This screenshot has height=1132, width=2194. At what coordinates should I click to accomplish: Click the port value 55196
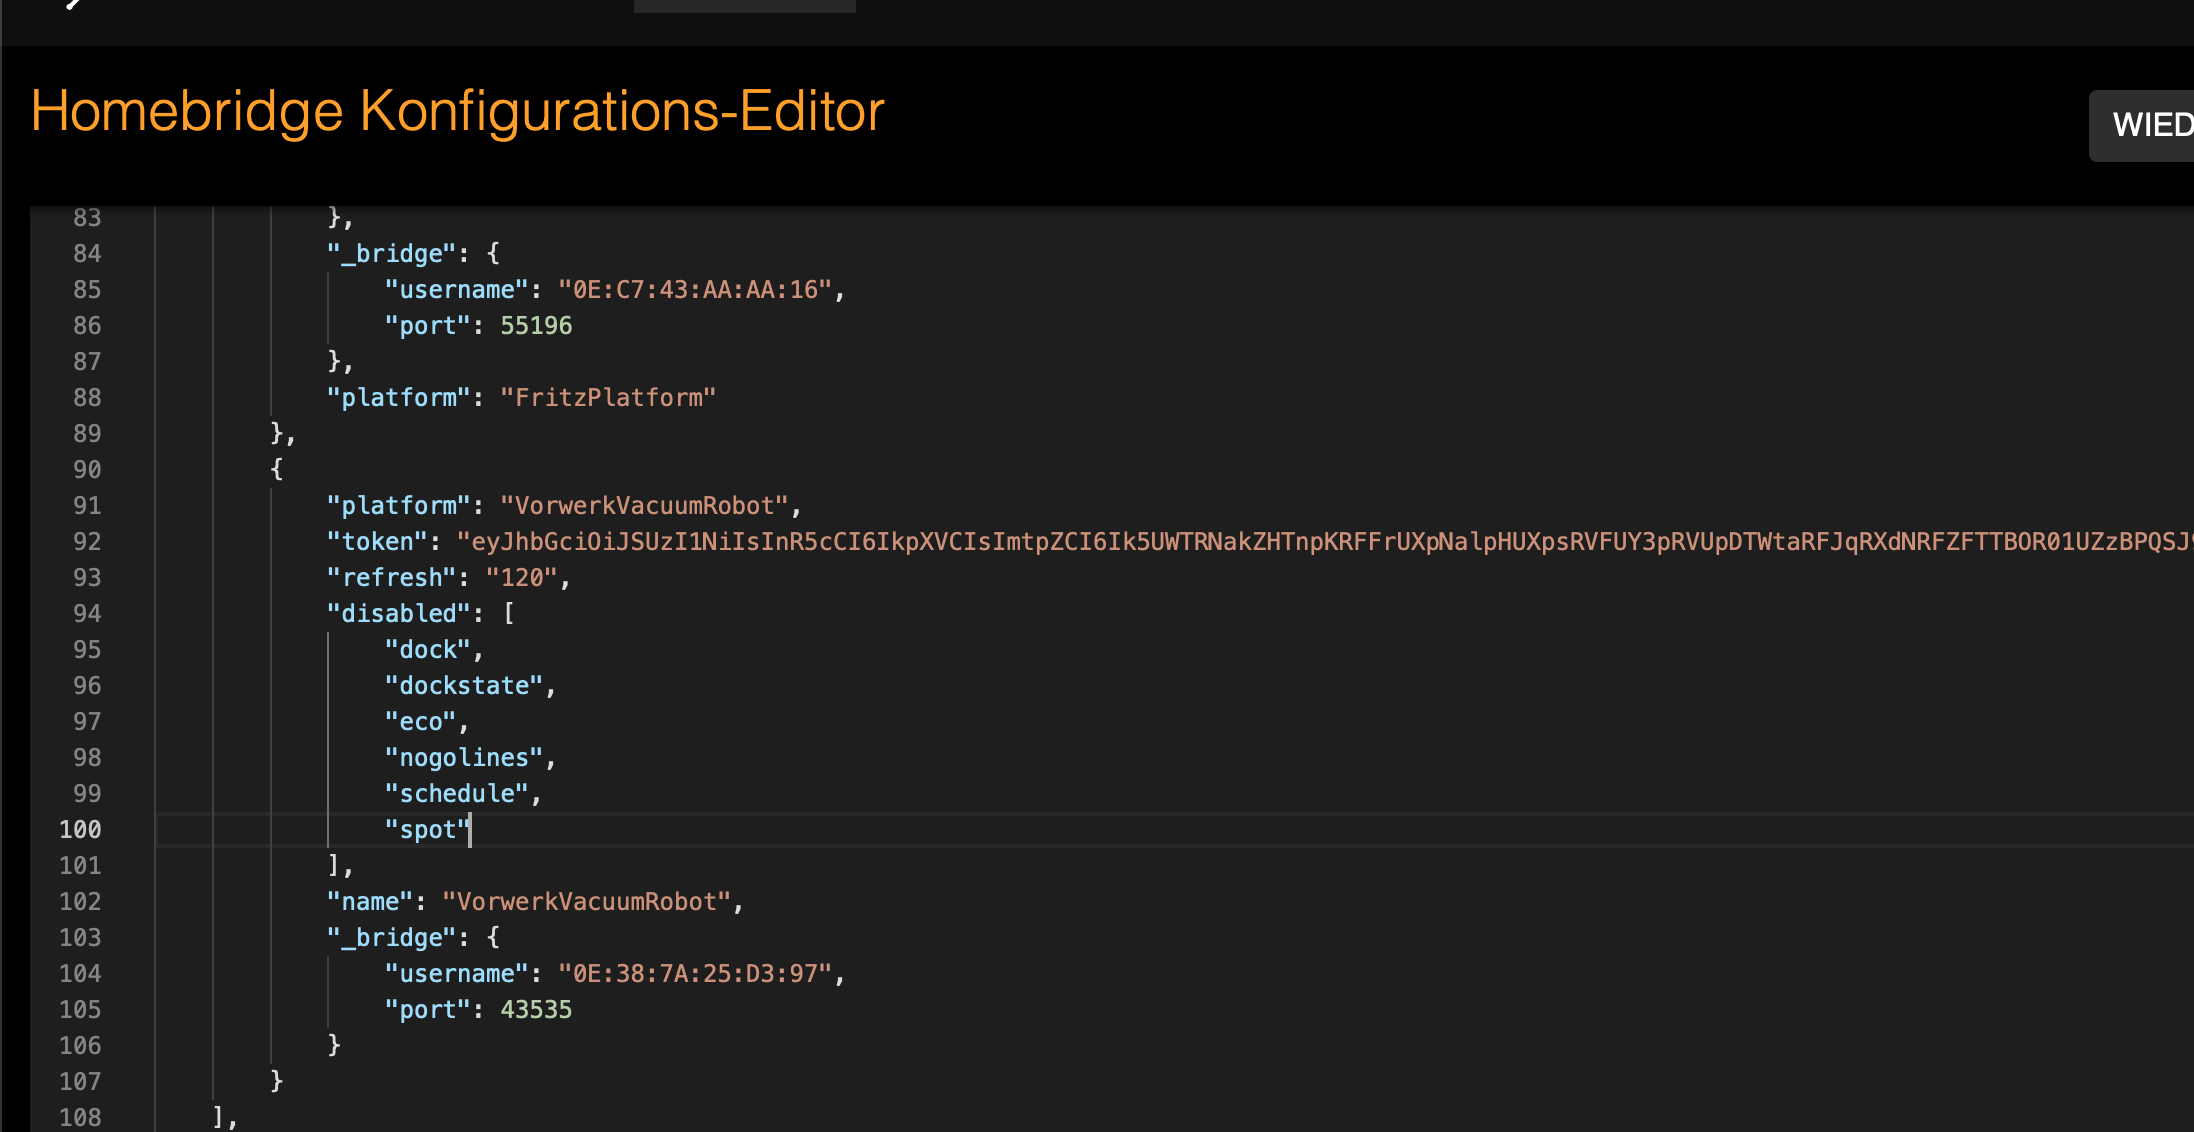(536, 326)
